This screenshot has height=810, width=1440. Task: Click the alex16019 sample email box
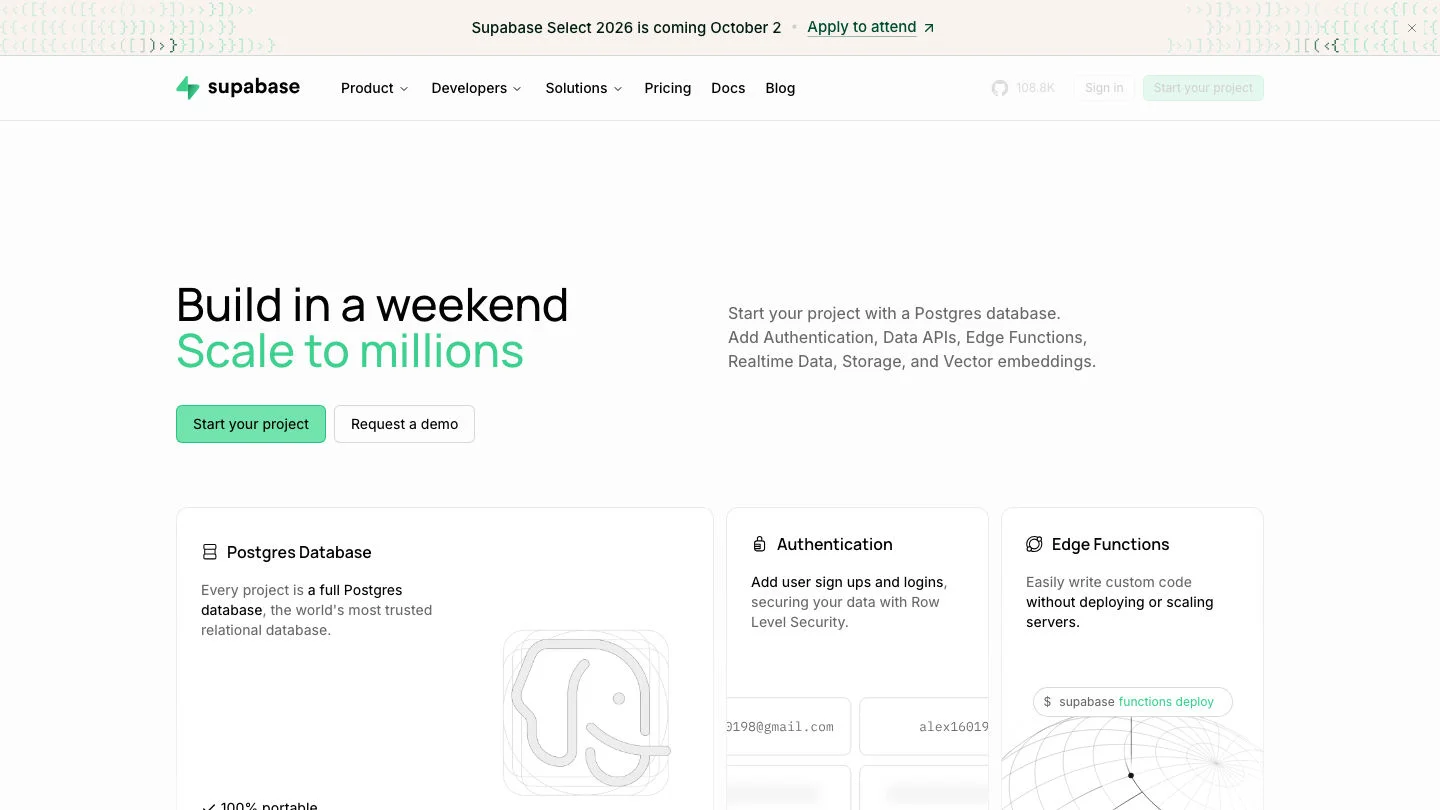click(924, 727)
